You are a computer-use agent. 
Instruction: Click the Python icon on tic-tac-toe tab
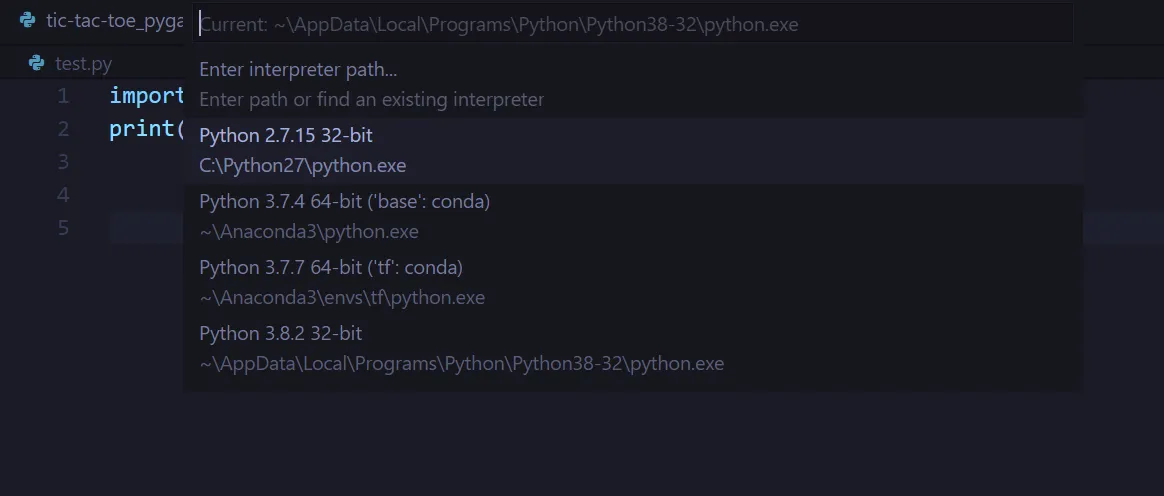[28, 20]
